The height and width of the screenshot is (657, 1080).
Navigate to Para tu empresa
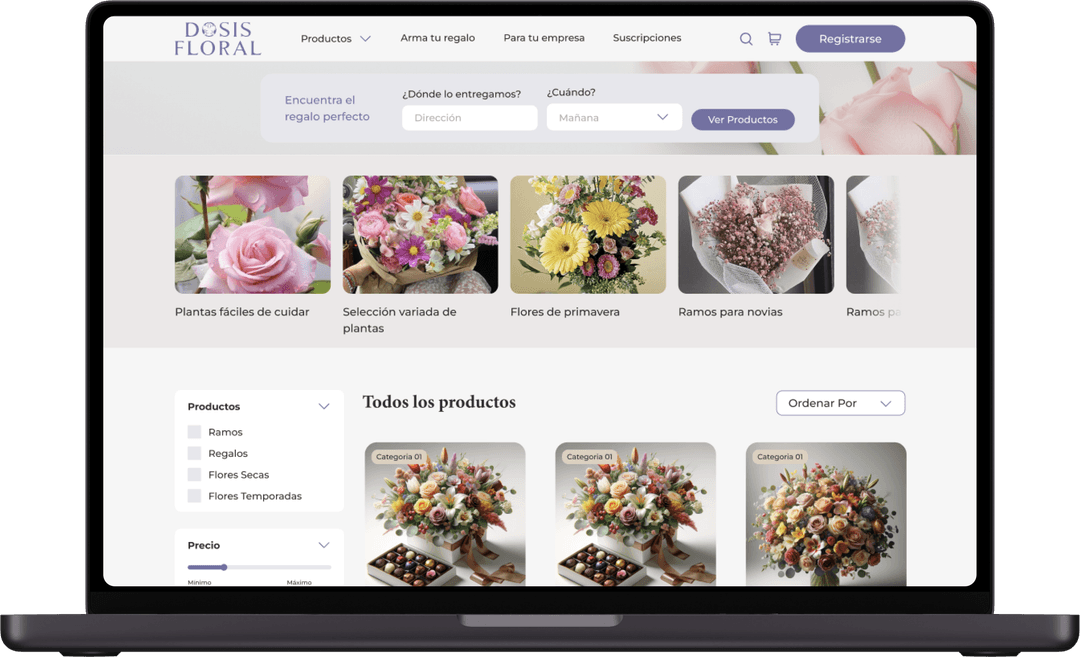tap(544, 37)
